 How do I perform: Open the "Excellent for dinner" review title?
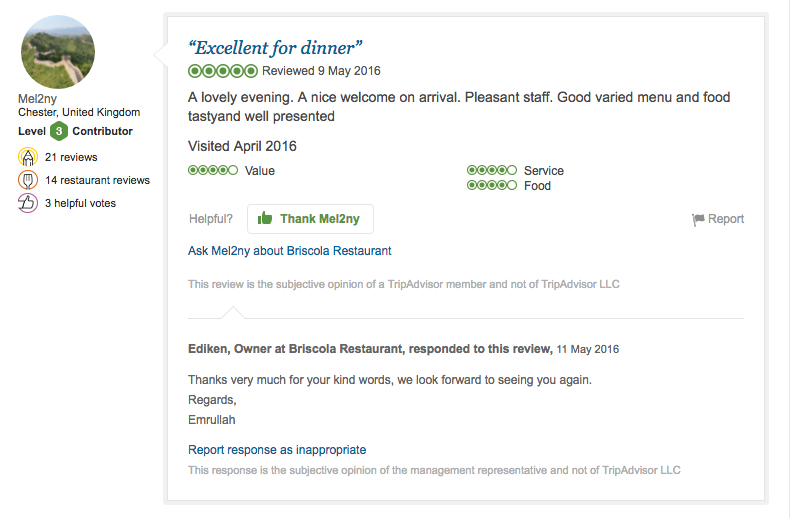point(275,48)
